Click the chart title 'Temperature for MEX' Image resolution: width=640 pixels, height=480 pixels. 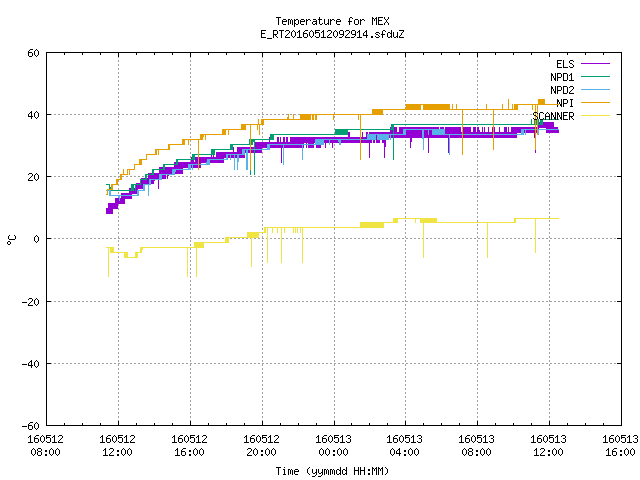tap(332, 21)
